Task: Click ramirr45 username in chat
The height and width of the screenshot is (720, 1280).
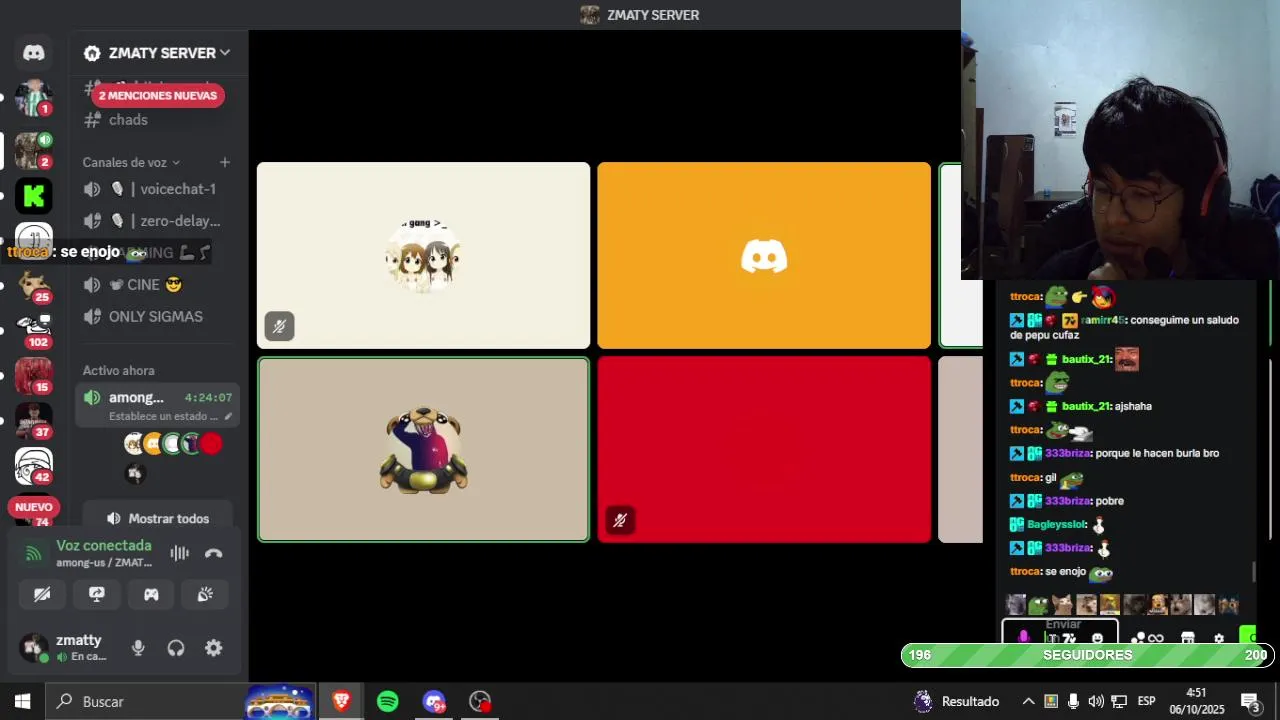Action: (x=1102, y=320)
